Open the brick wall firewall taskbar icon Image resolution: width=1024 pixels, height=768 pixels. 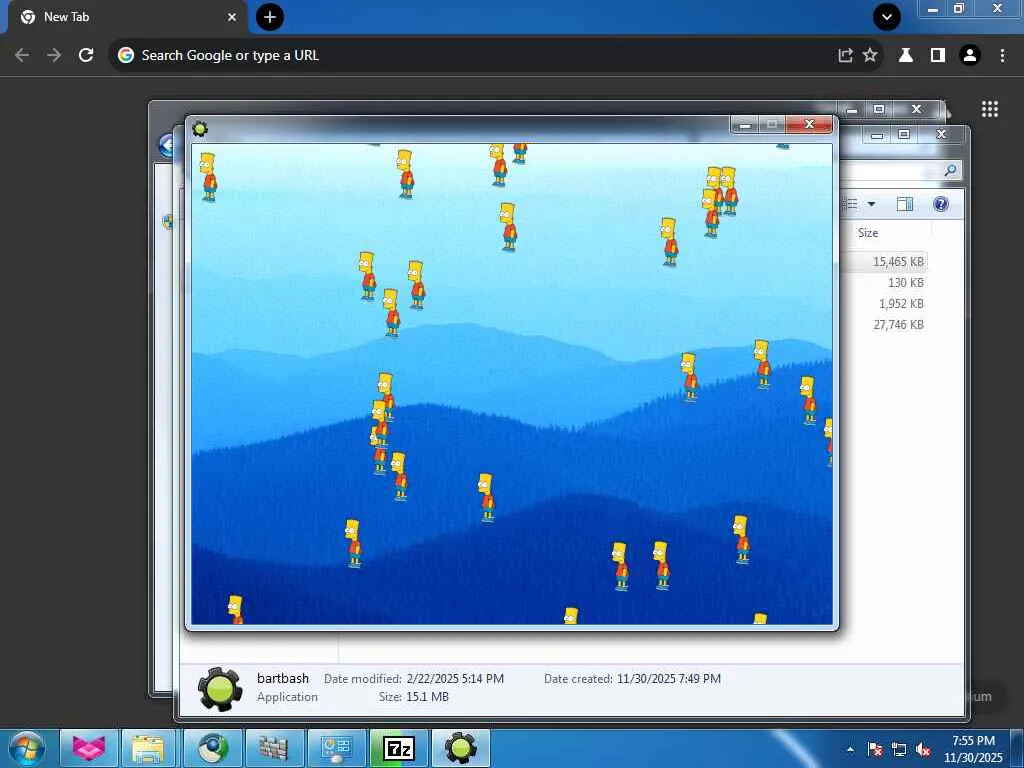click(274, 748)
